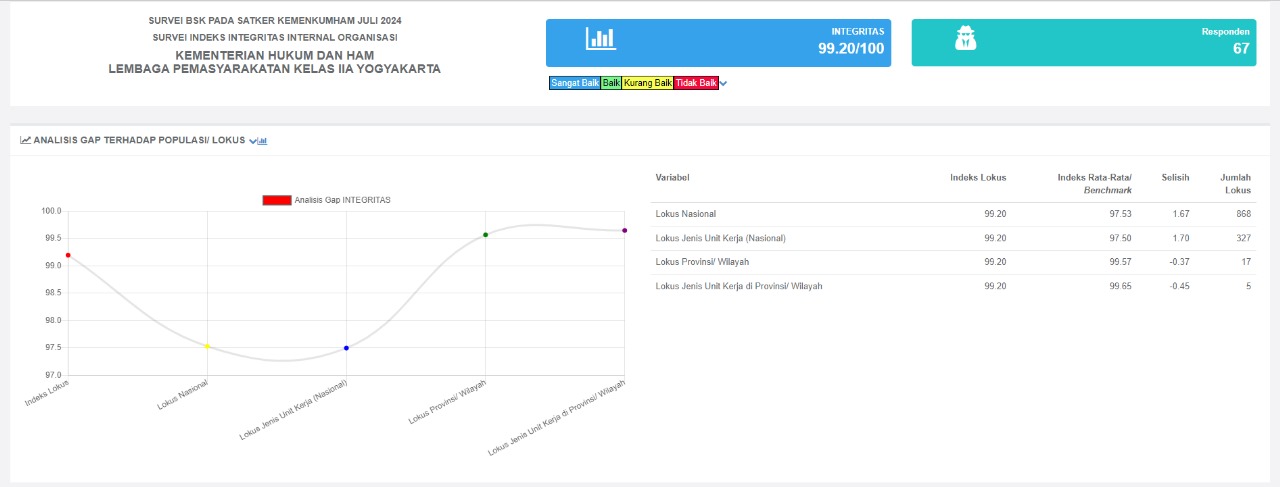Select the Lokus Nasional table row label
Screen dimensions: 1280x487
click(685, 214)
